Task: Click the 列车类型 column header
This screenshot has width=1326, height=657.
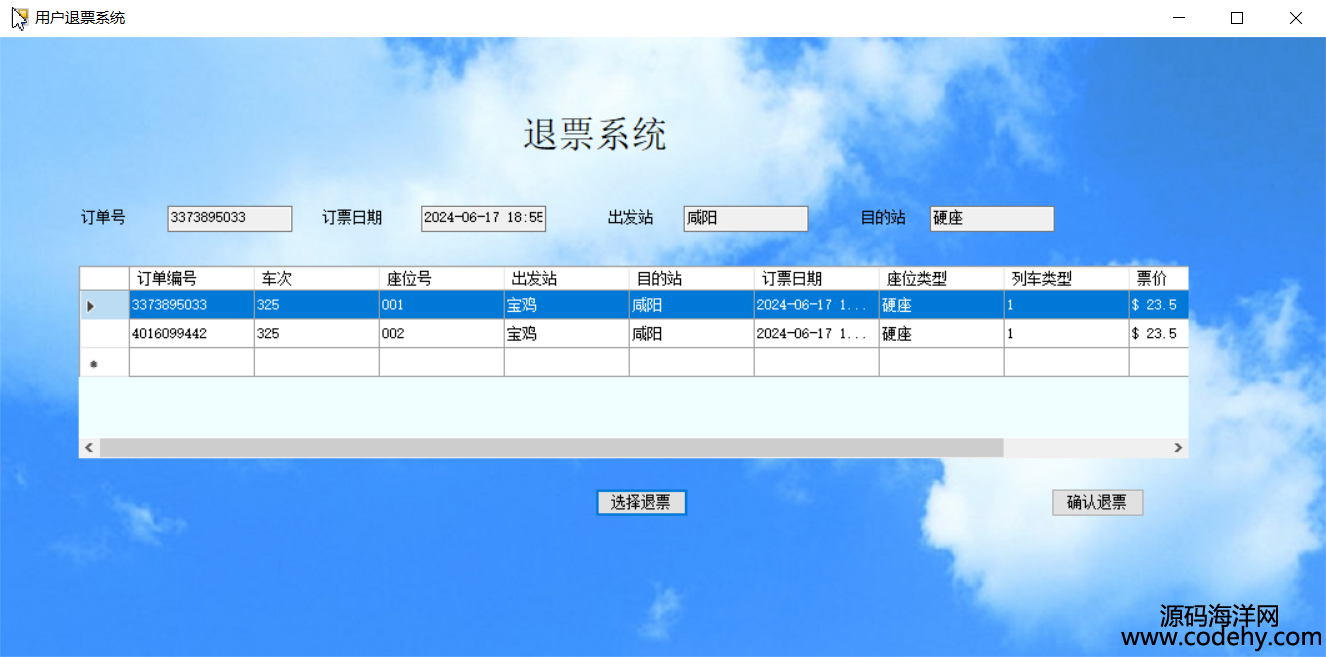Action: tap(1067, 279)
